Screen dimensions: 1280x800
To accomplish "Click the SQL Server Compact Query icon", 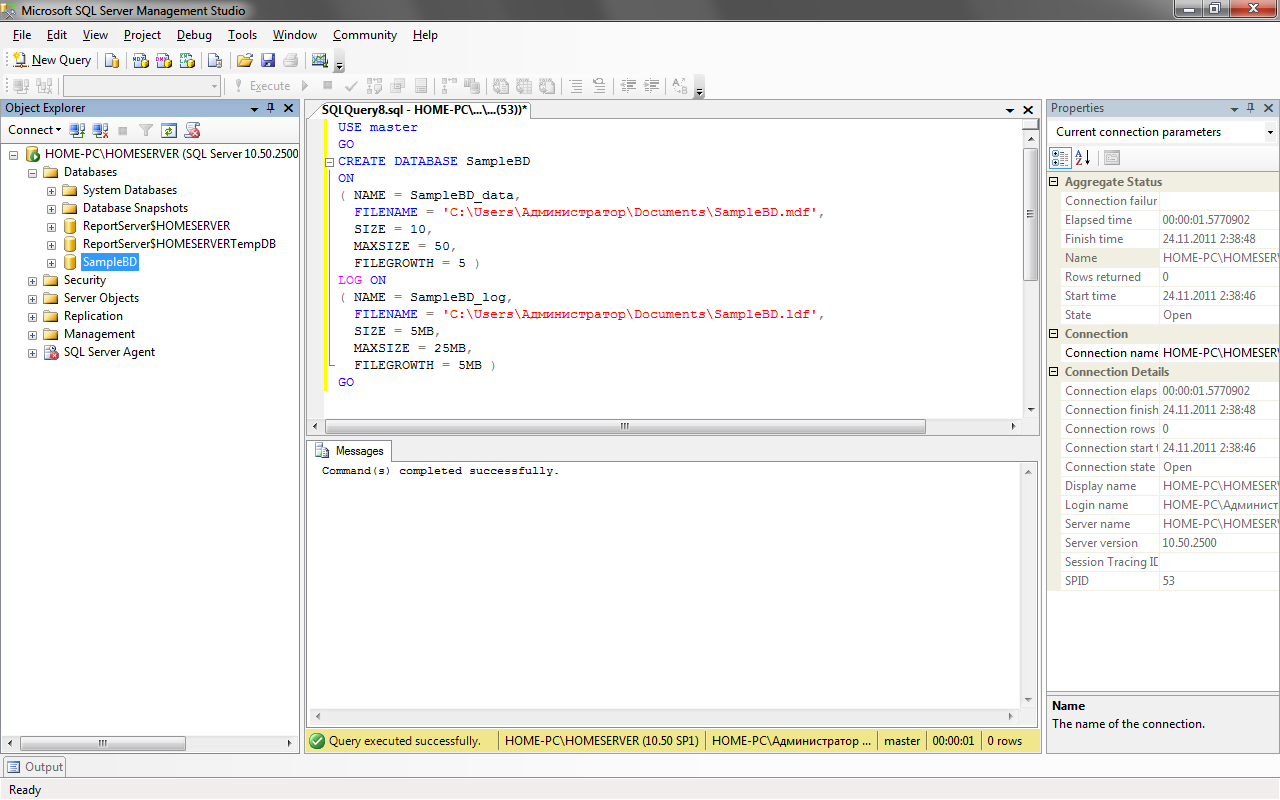I will tap(214, 60).
